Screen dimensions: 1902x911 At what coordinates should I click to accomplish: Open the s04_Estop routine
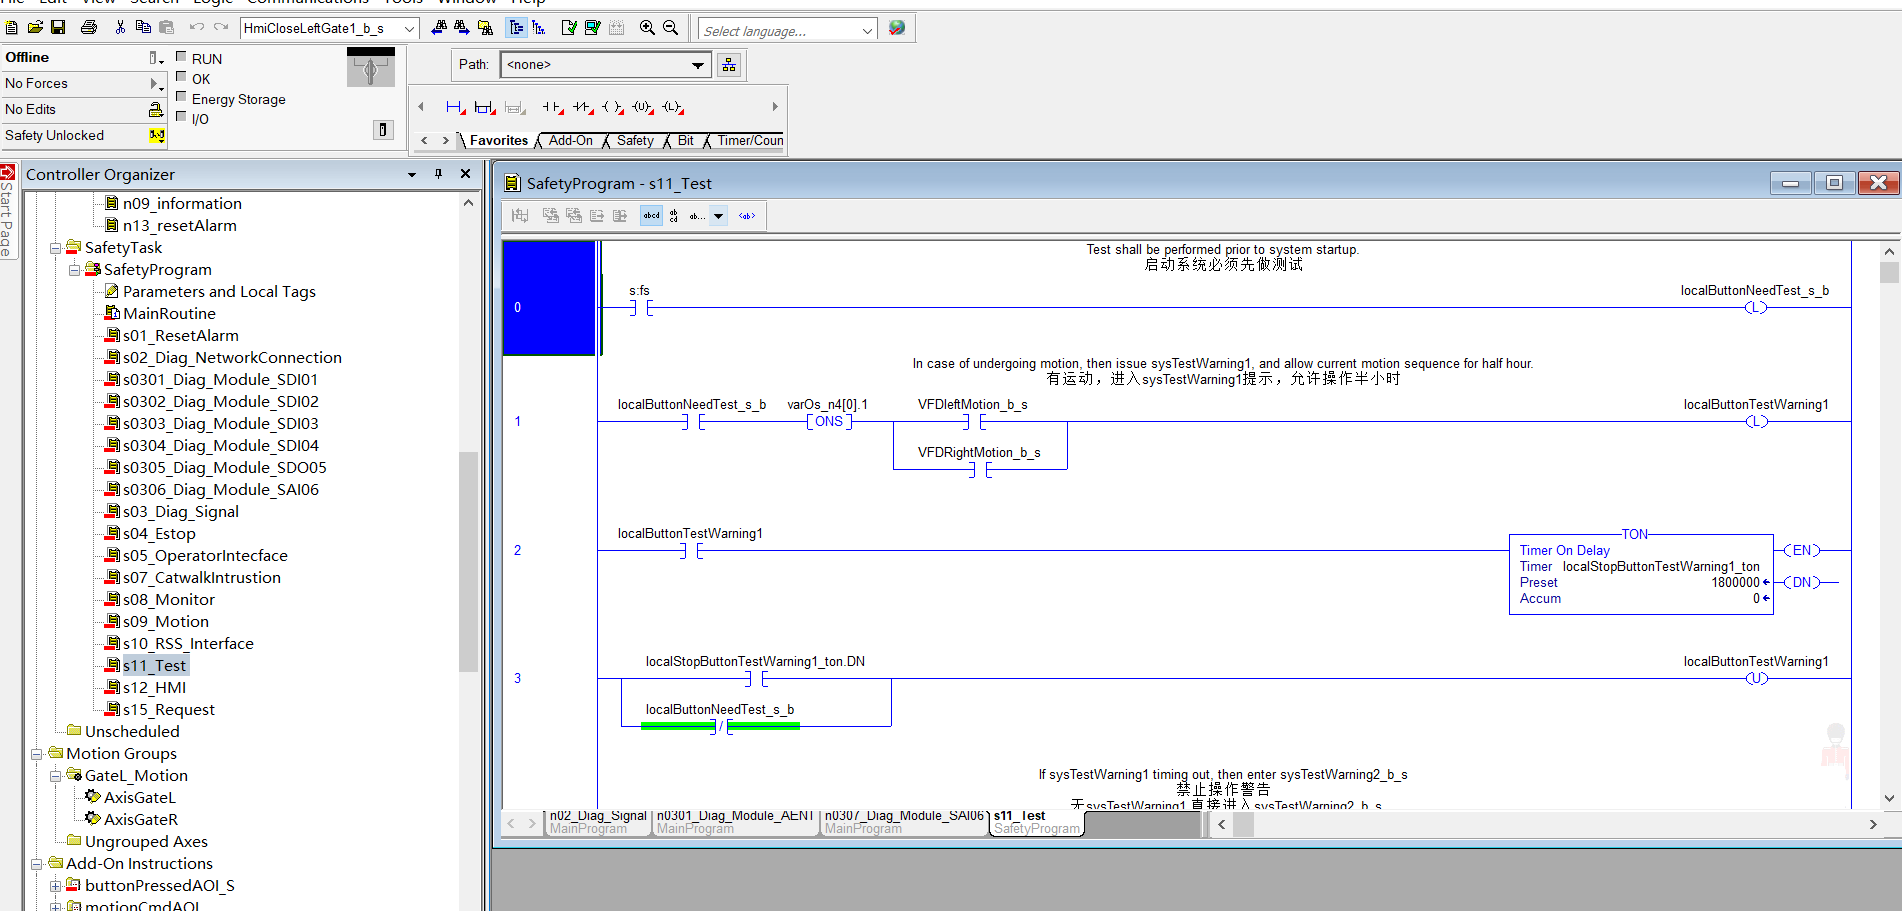[x=159, y=534]
